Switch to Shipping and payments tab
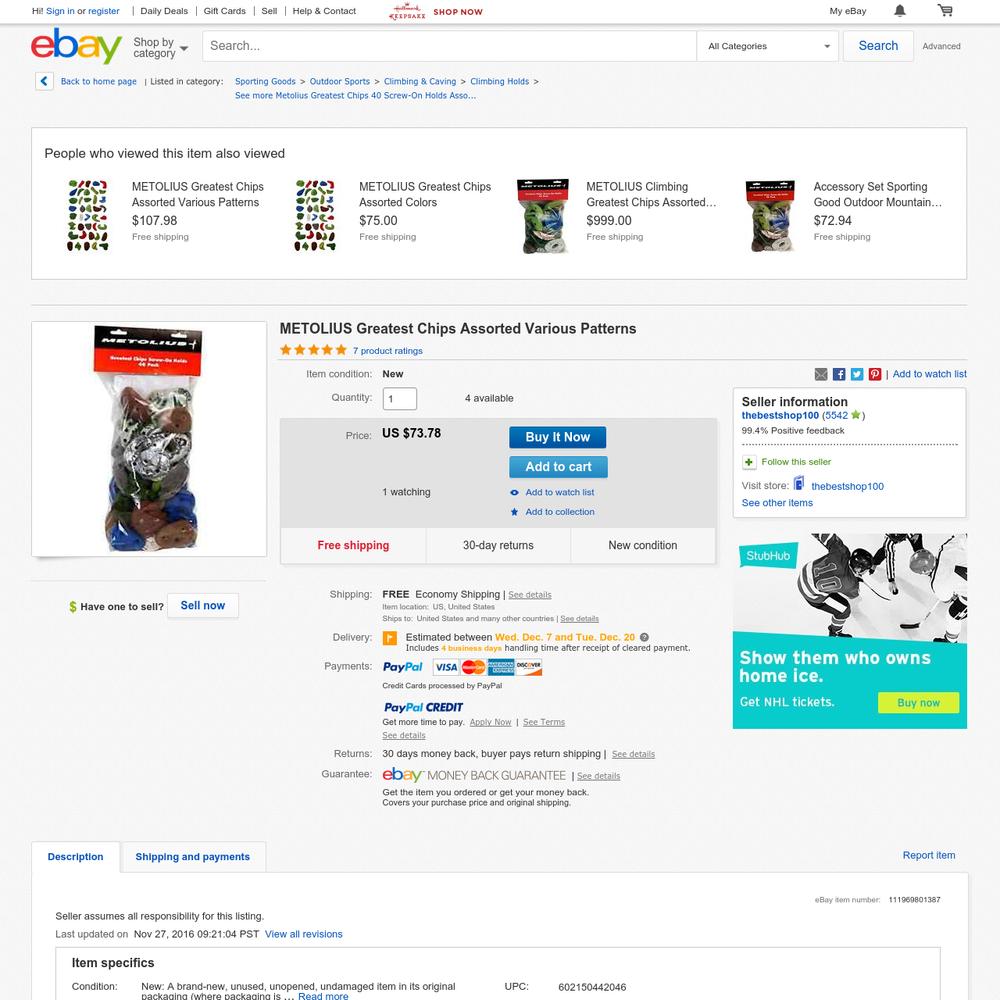 193,857
